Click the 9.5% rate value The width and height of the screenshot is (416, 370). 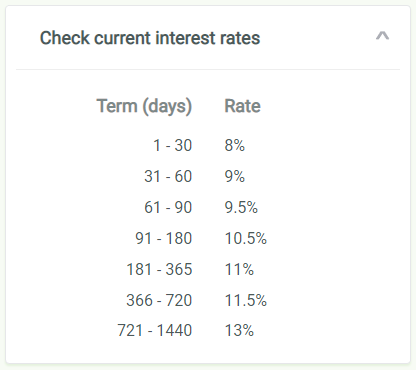click(x=241, y=207)
